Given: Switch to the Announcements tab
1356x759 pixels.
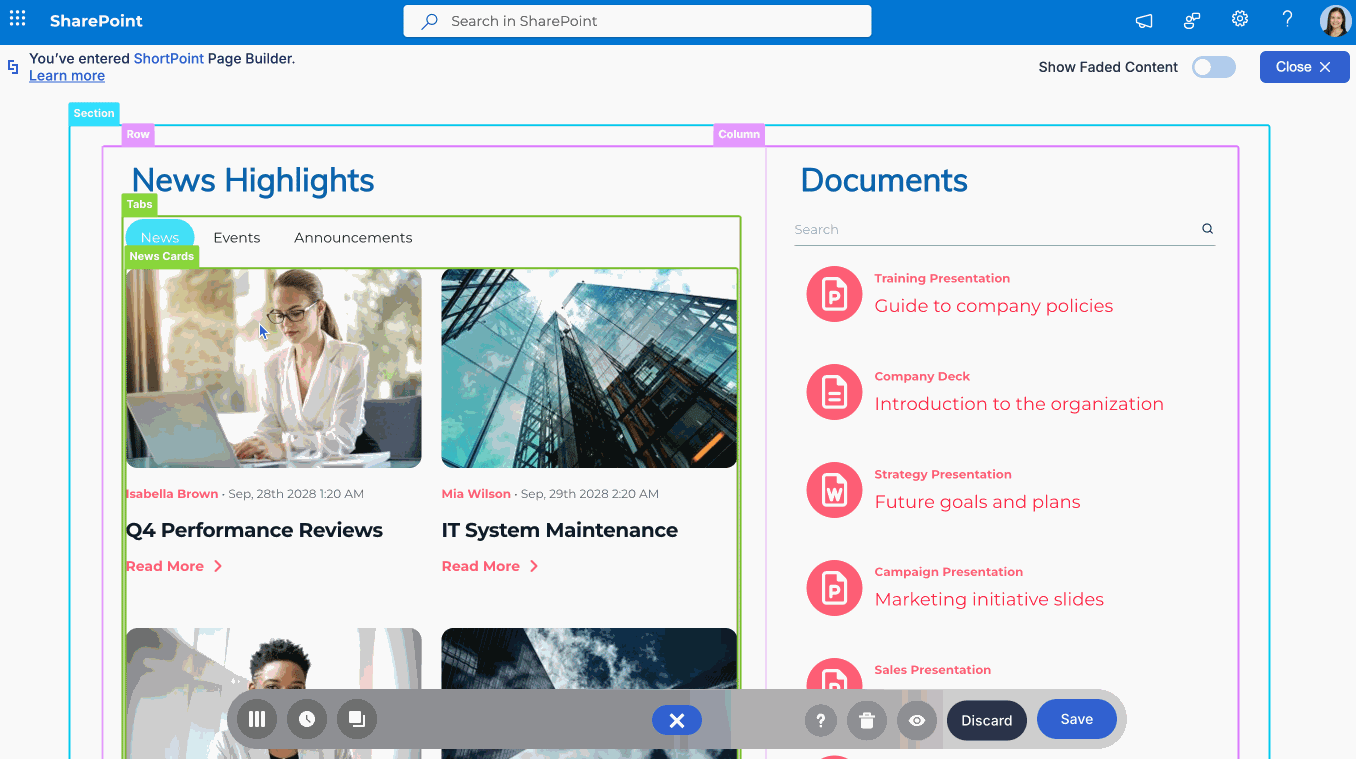Looking at the screenshot, I should tap(353, 238).
